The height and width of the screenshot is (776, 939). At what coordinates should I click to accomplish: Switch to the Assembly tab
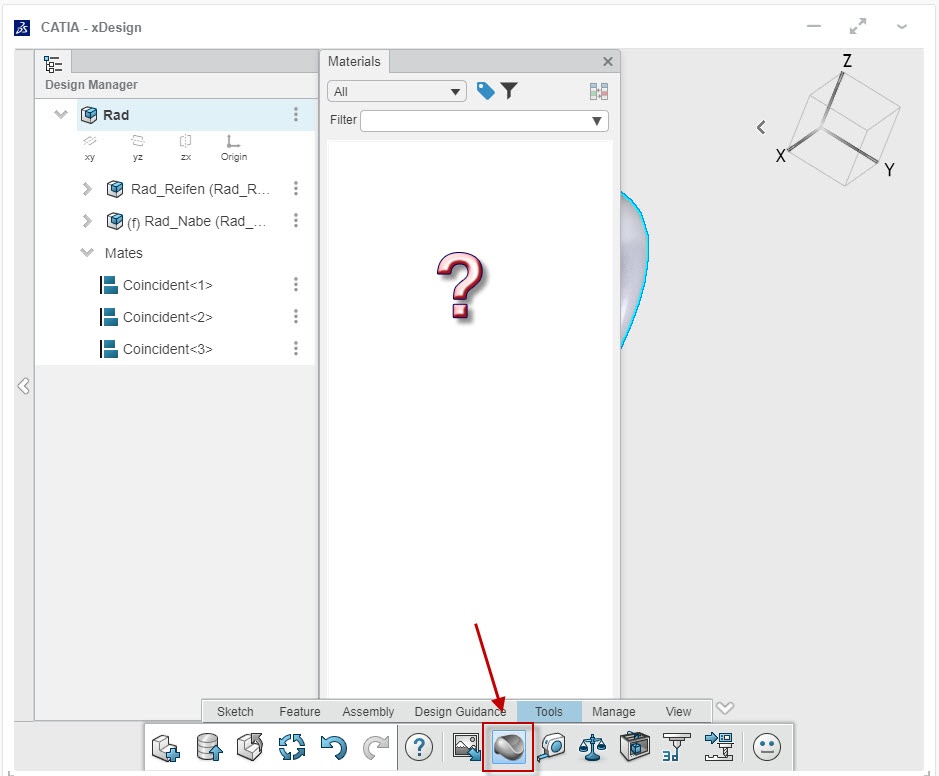[x=368, y=711]
